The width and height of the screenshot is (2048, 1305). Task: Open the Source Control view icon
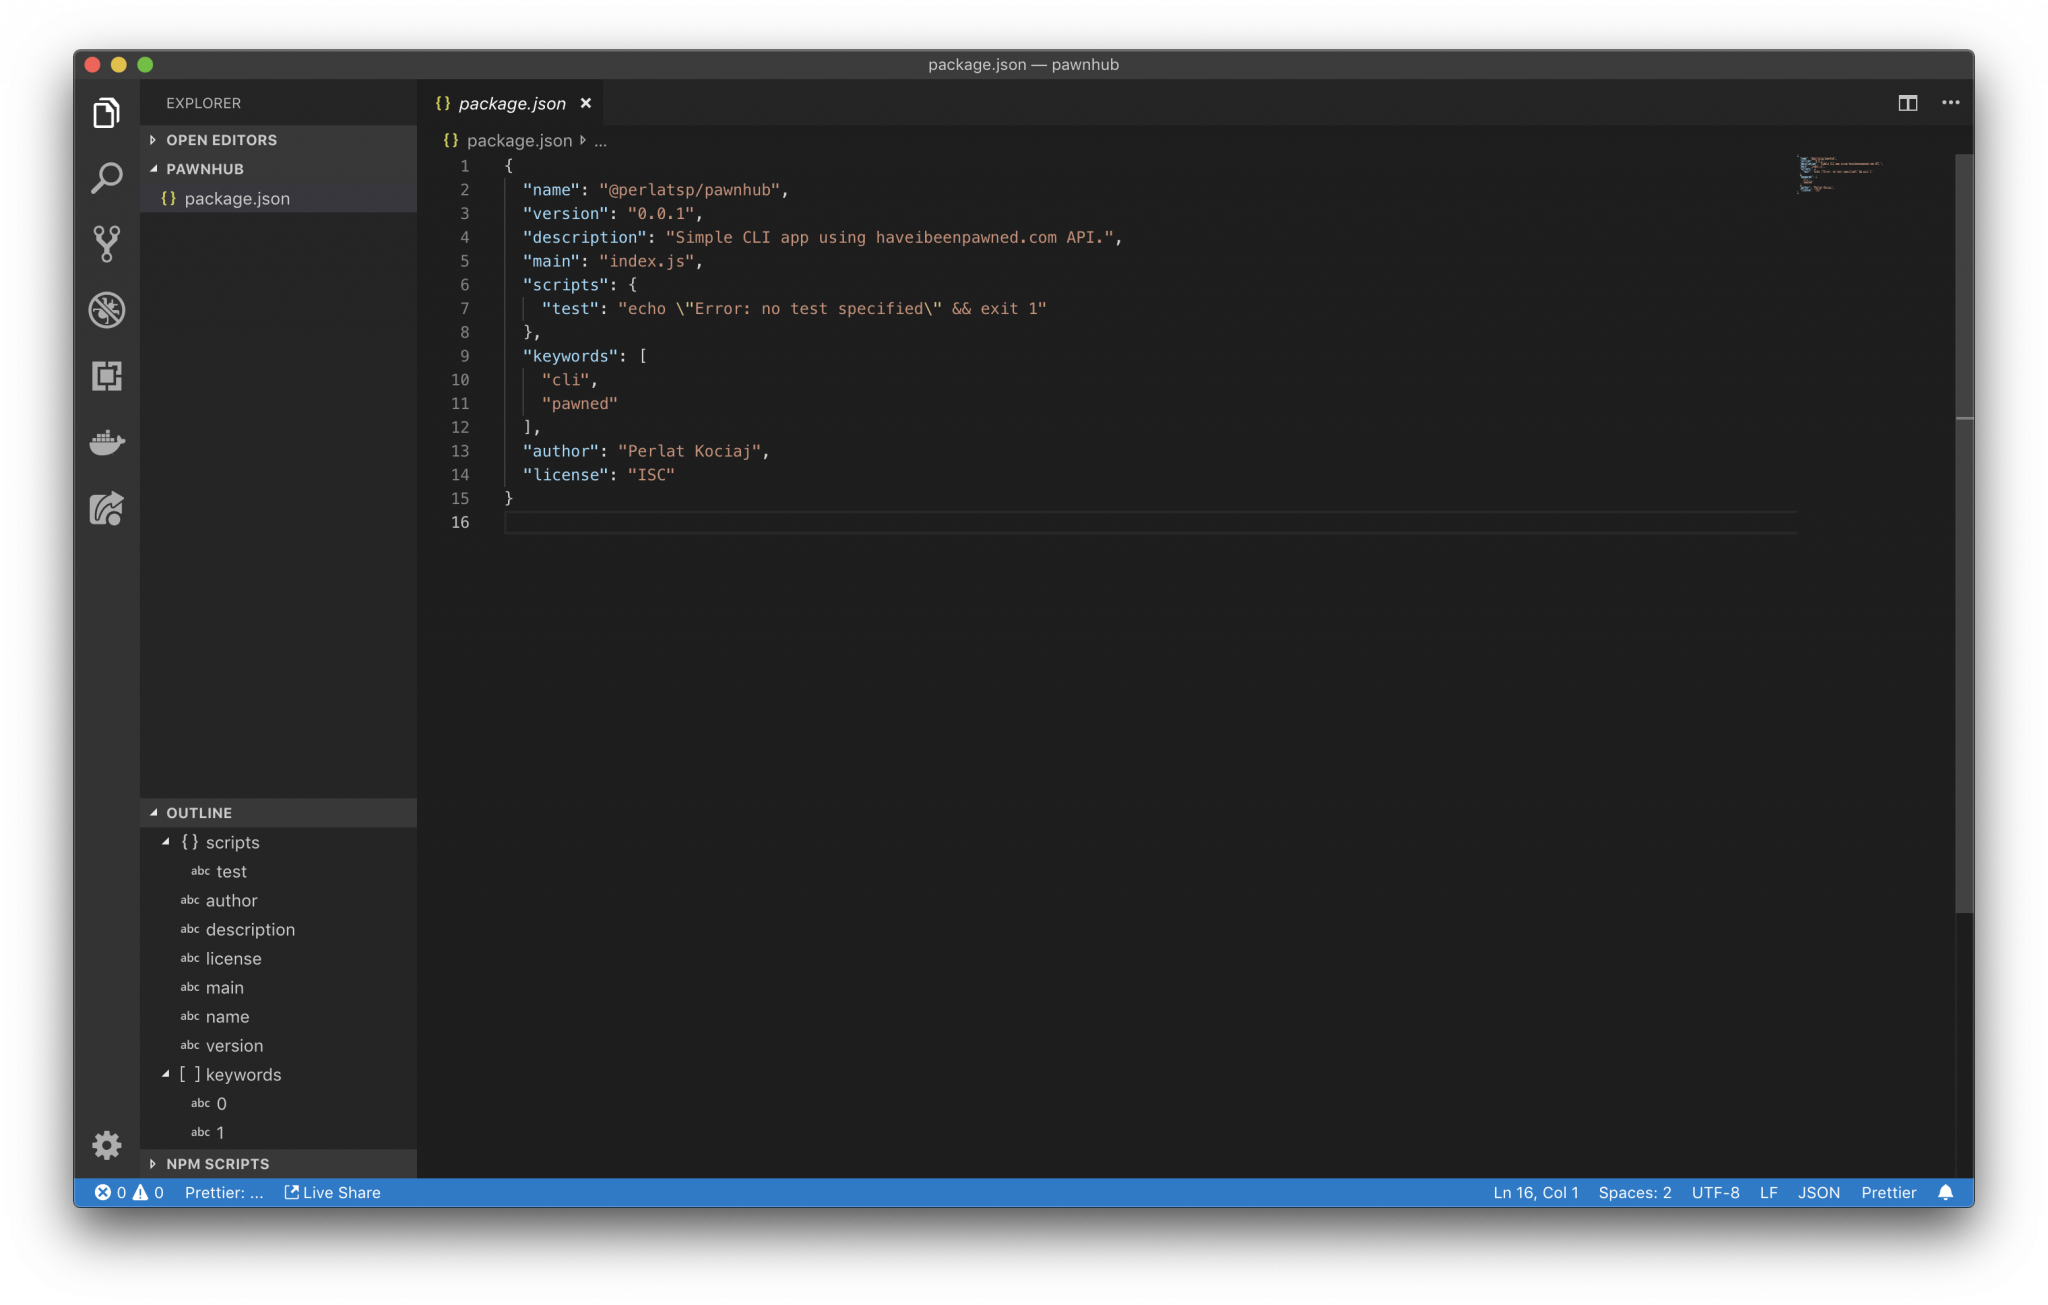tap(106, 244)
